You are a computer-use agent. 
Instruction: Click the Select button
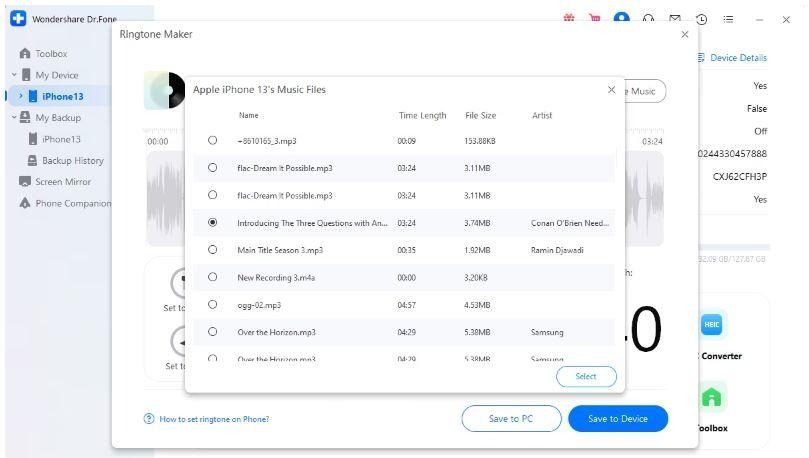586,377
